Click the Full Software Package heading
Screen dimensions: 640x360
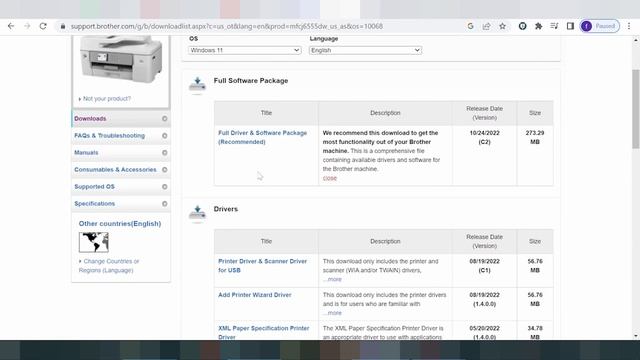click(x=251, y=81)
